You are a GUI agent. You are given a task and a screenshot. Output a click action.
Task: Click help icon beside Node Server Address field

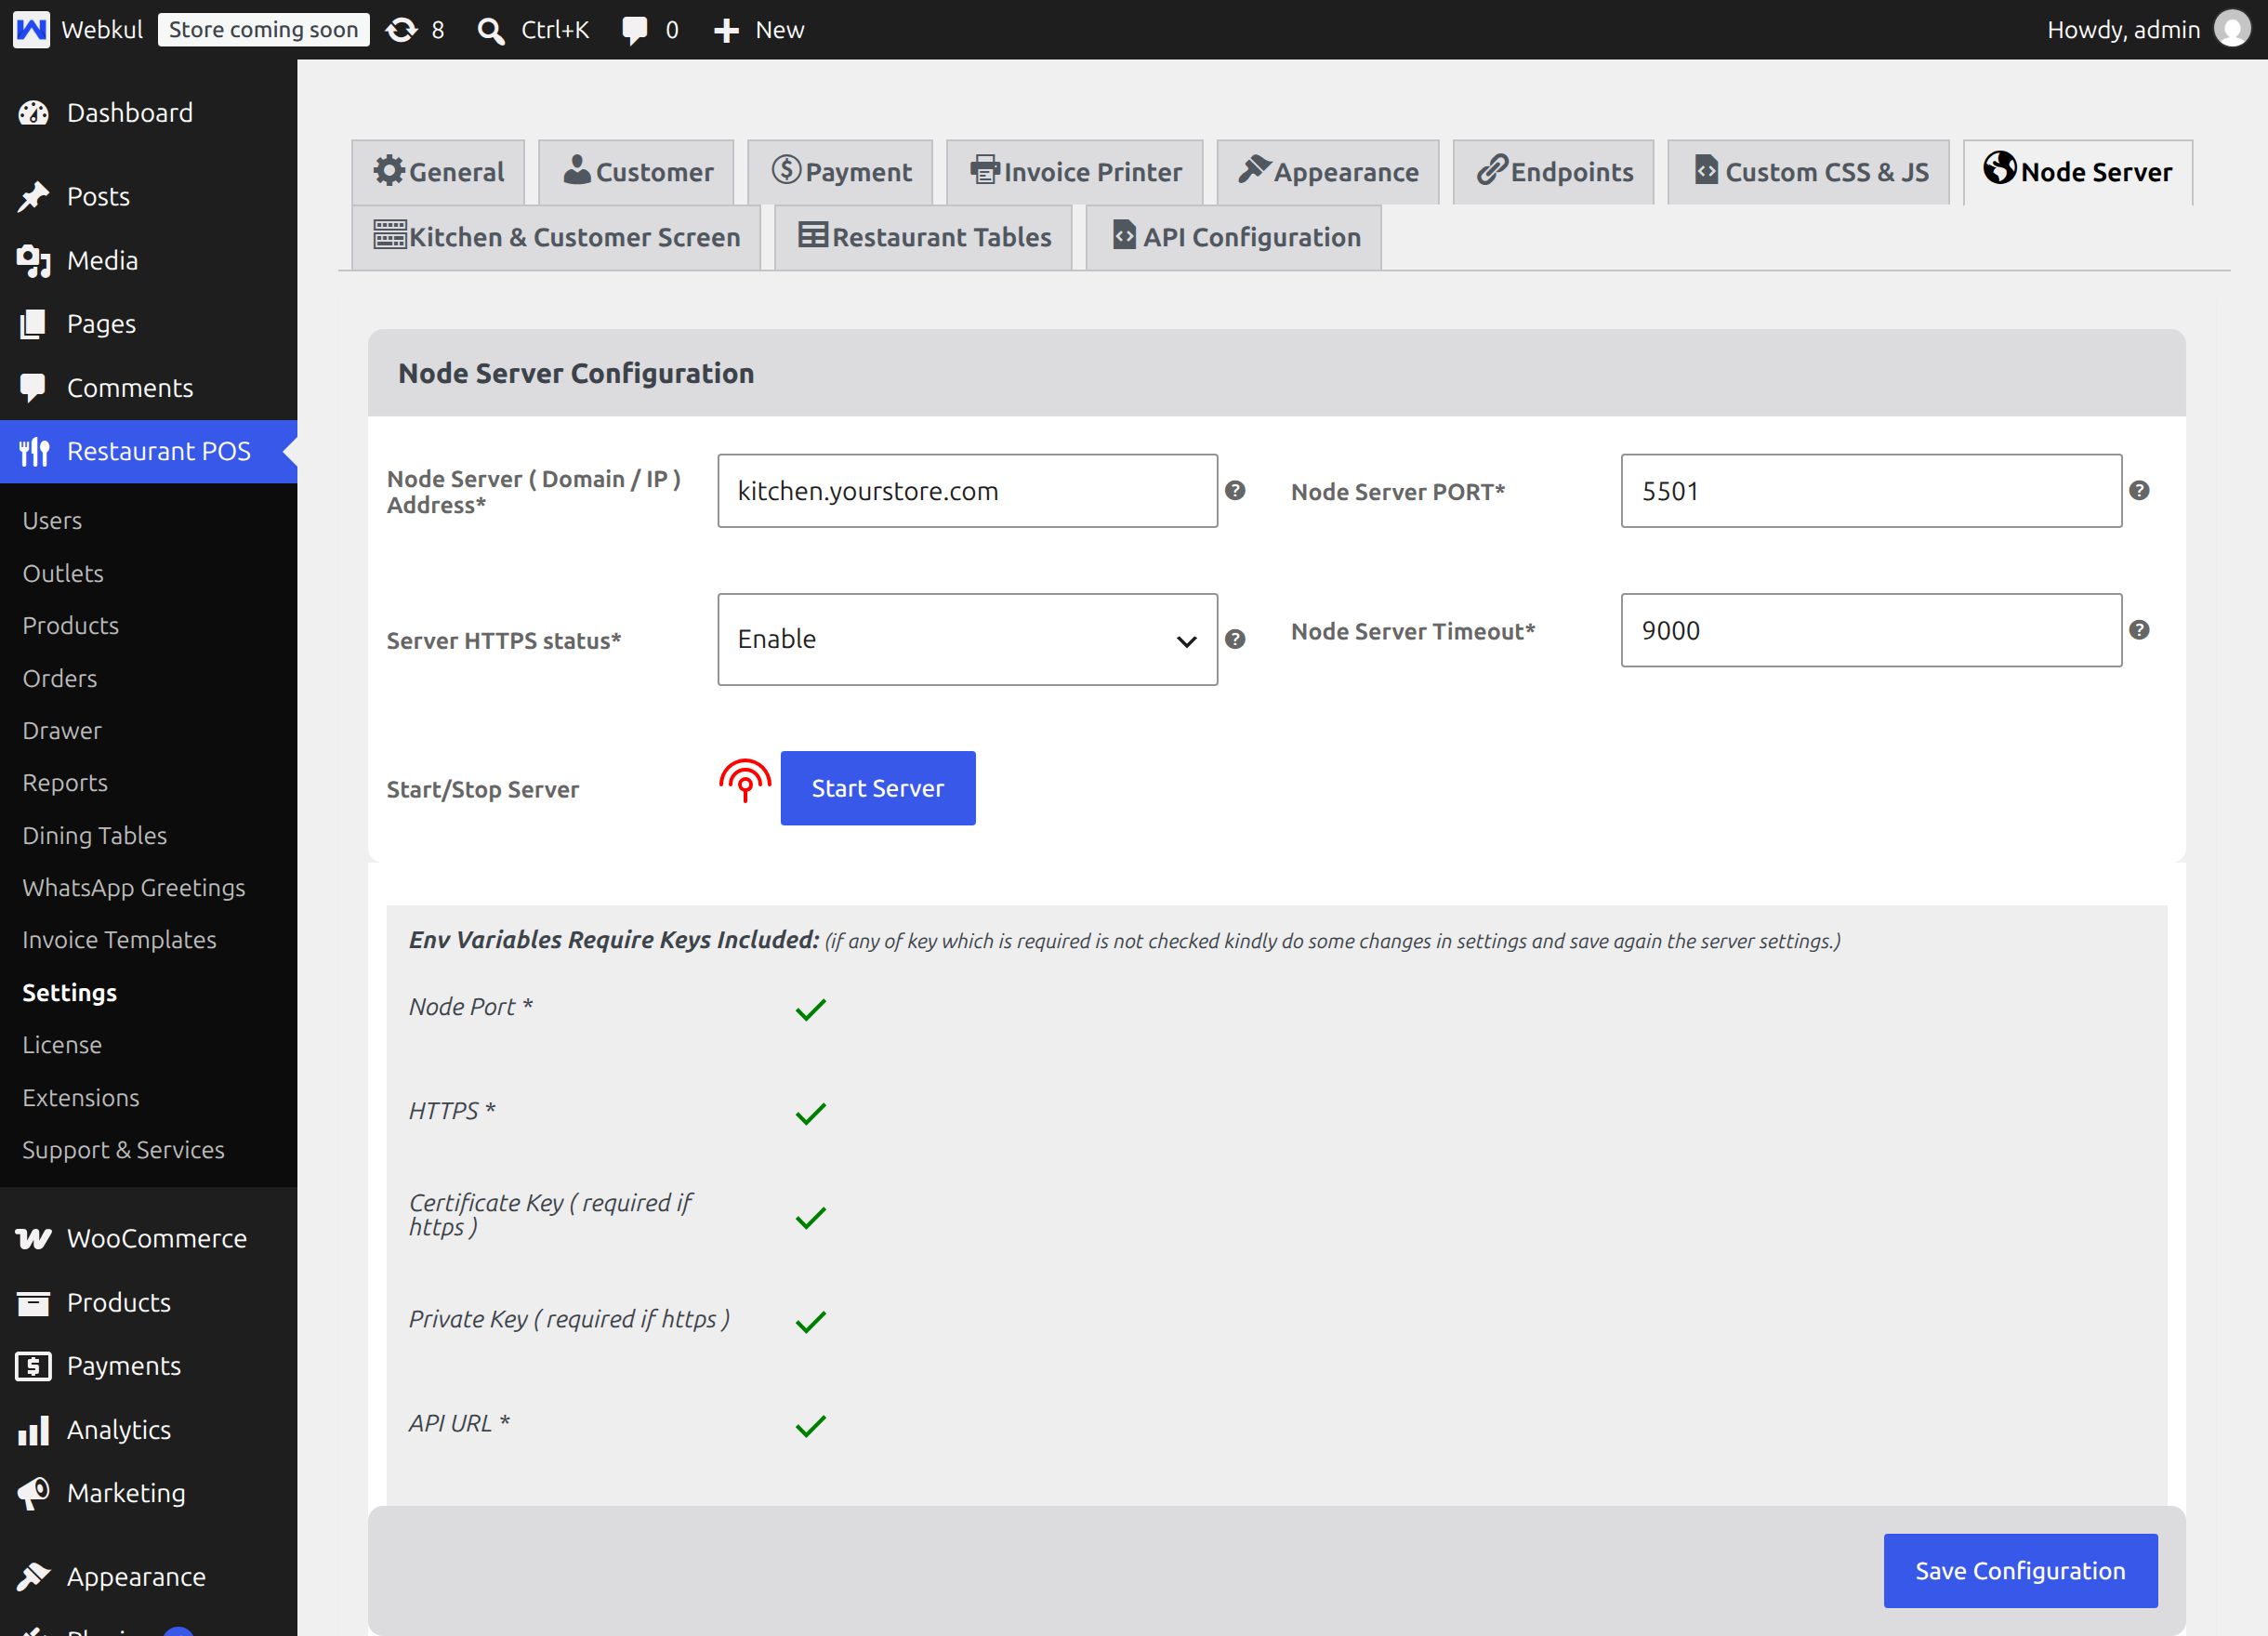point(1235,490)
